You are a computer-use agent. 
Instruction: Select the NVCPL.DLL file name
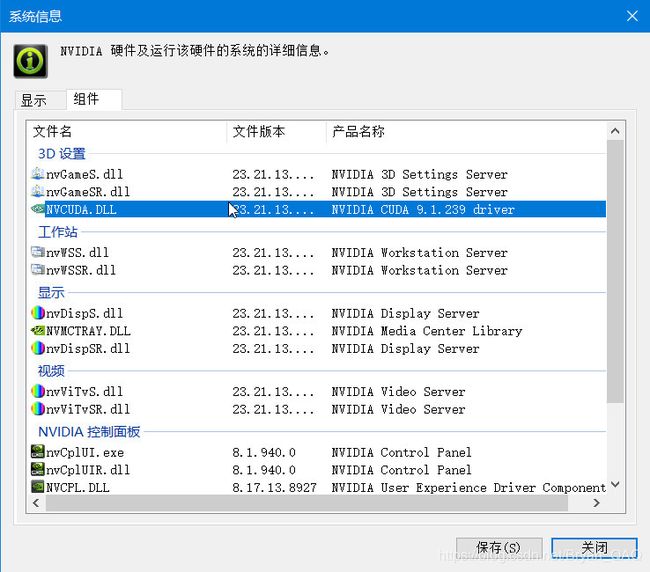click(78, 487)
